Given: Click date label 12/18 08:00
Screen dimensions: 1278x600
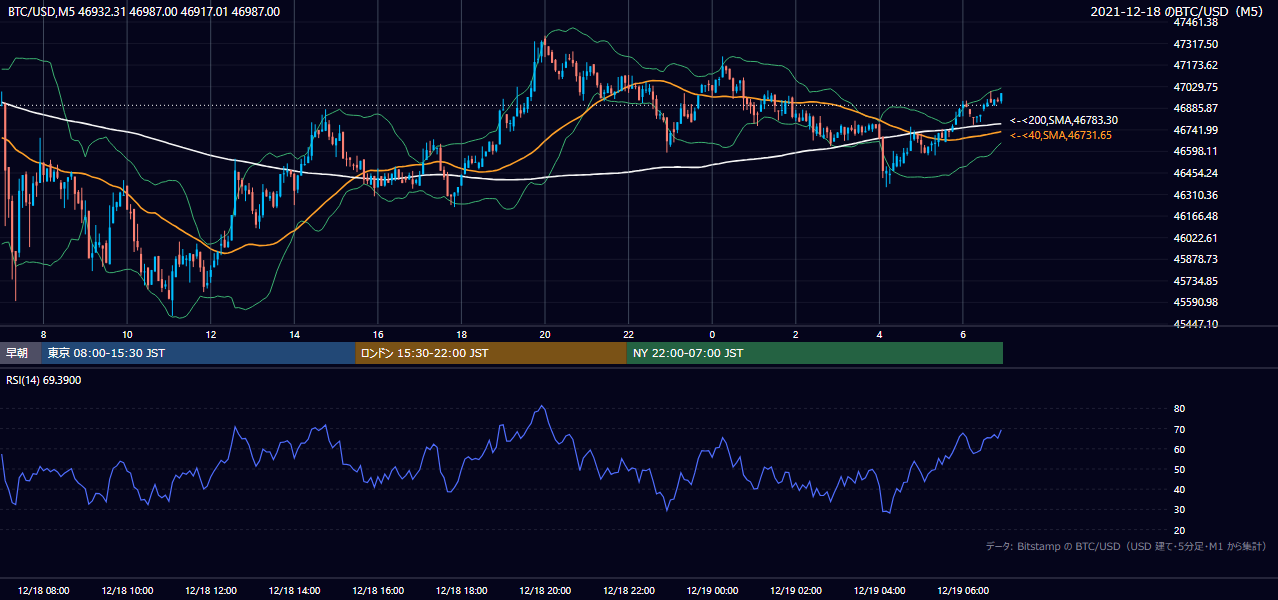Looking at the screenshot, I should click(x=43, y=591).
